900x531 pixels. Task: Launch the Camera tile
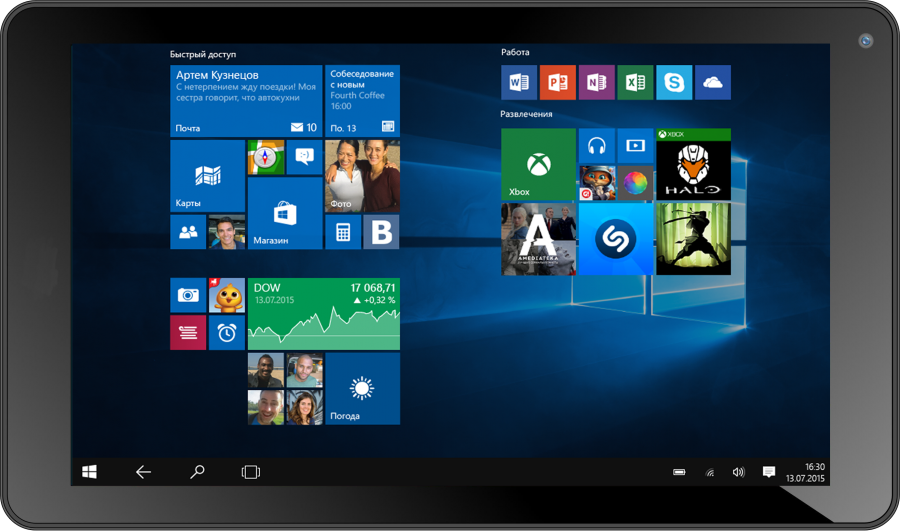pos(188,295)
